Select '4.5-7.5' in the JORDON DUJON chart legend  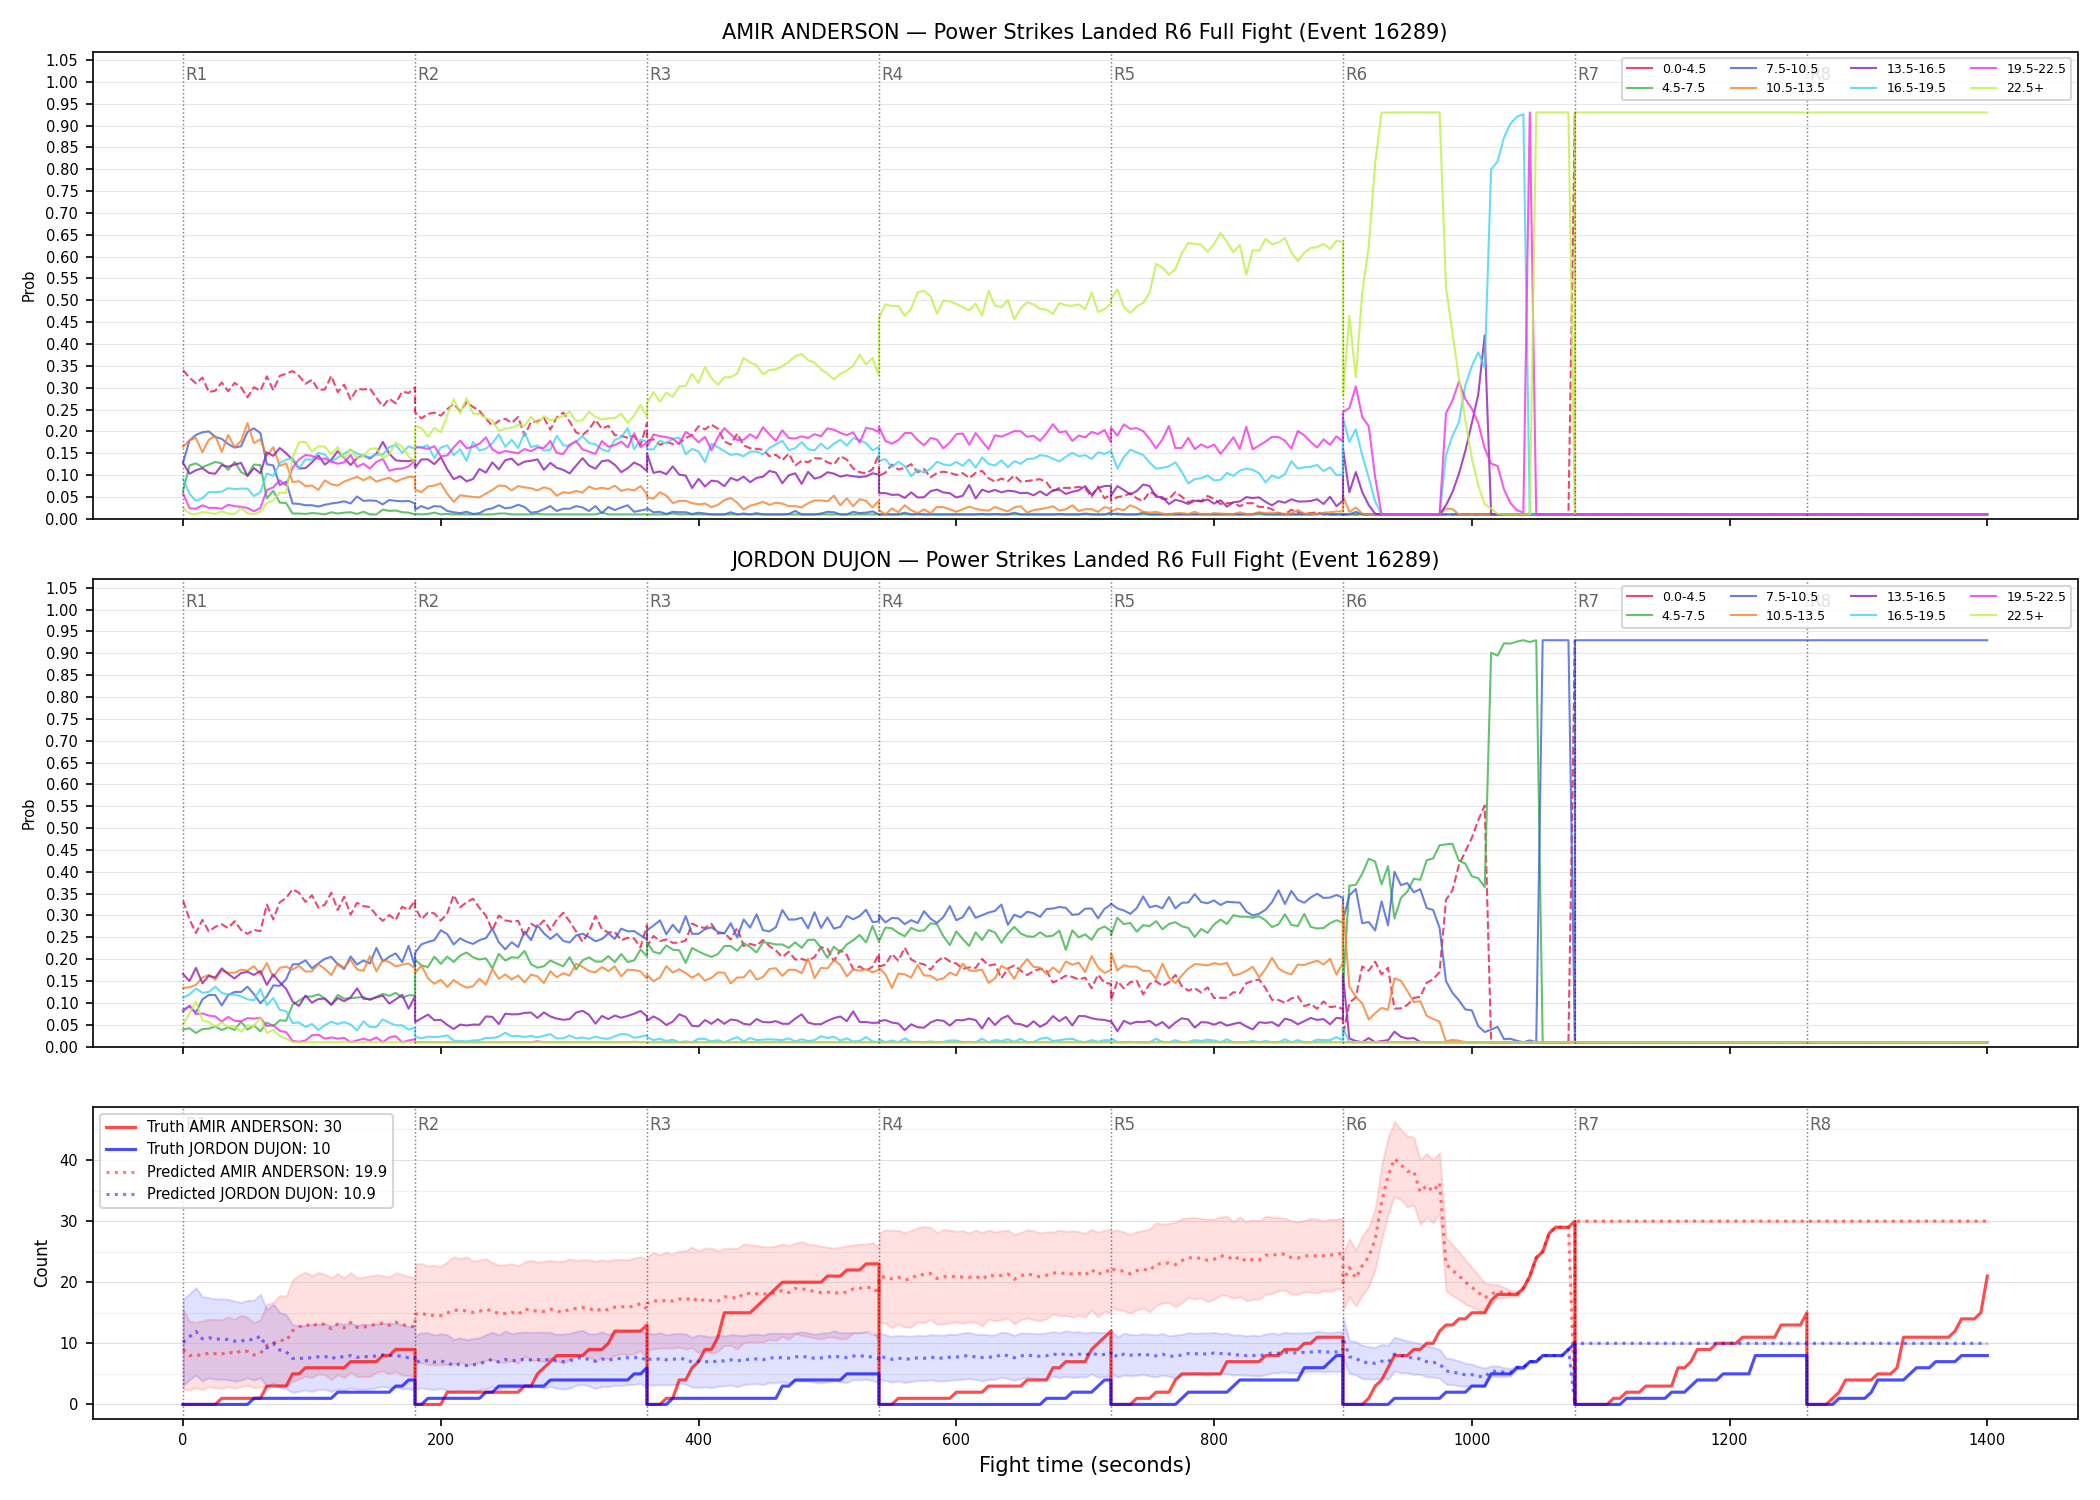[1684, 616]
